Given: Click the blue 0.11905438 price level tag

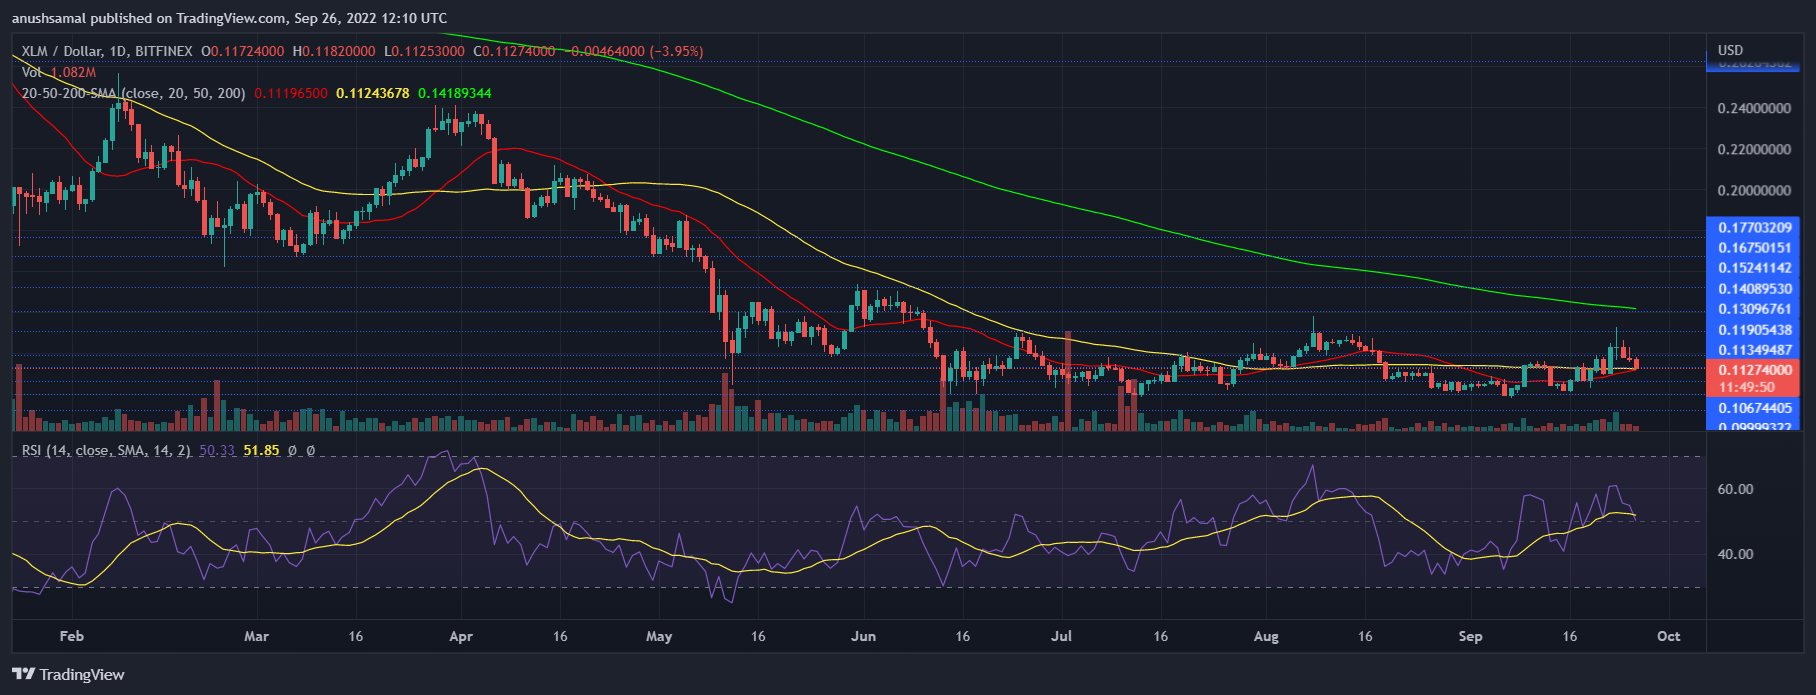Looking at the screenshot, I should pyautogui.click(x=1754, y=330).
